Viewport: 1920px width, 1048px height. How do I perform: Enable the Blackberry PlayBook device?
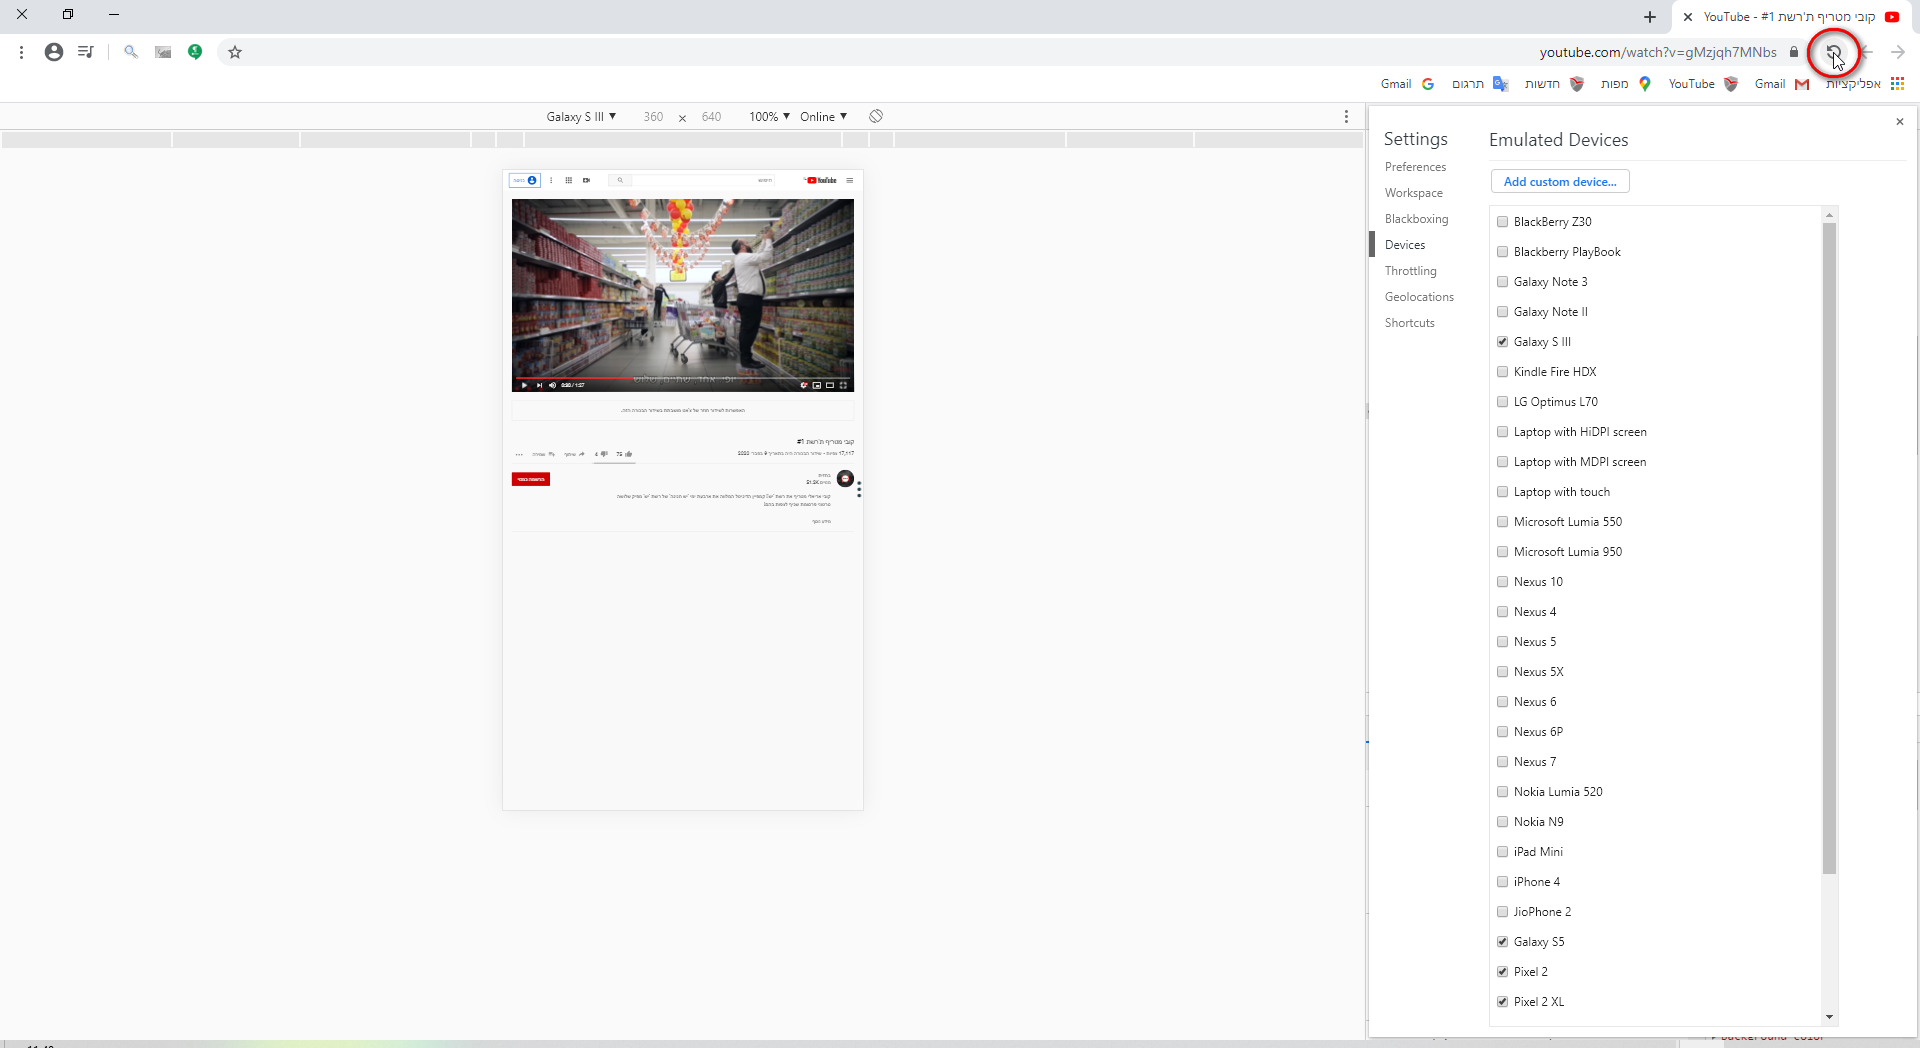pyautogui.click(x=1502, y=252)
